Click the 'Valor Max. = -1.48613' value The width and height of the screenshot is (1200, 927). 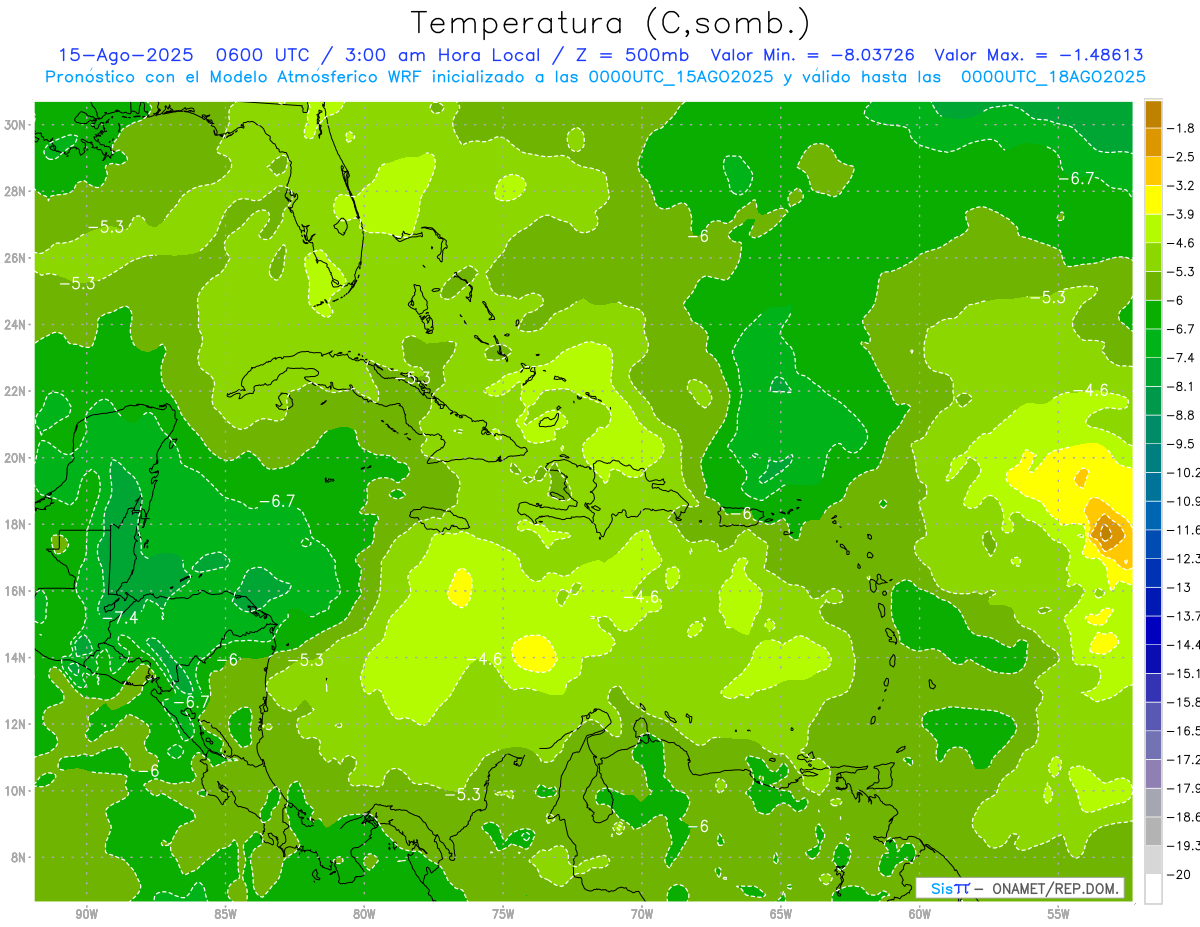point(1039,55)
